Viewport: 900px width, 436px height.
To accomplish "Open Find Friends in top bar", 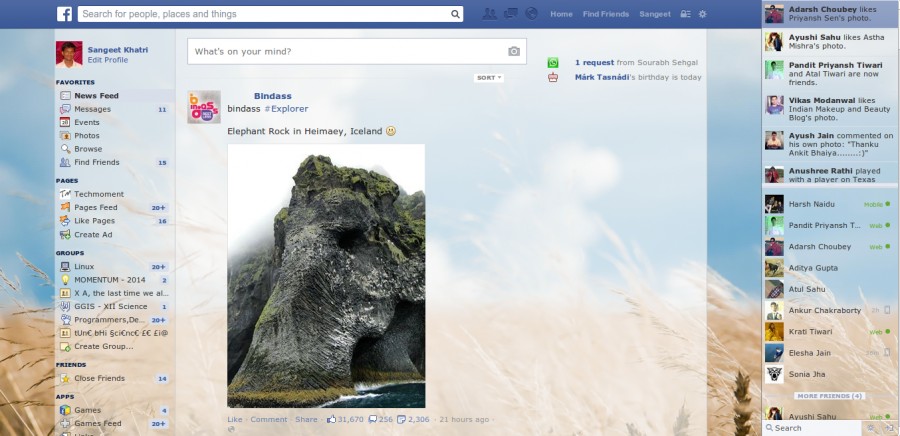I will (x=606, y=14).
